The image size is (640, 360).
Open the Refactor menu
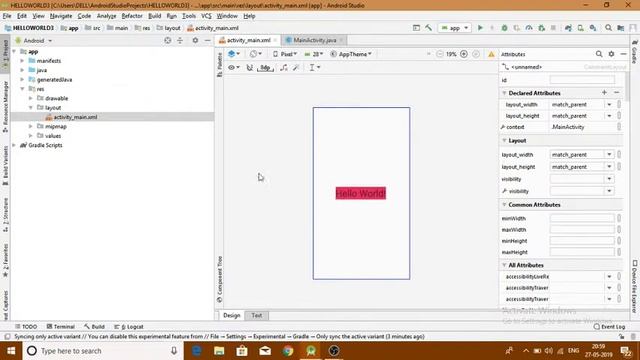(132, 16)
